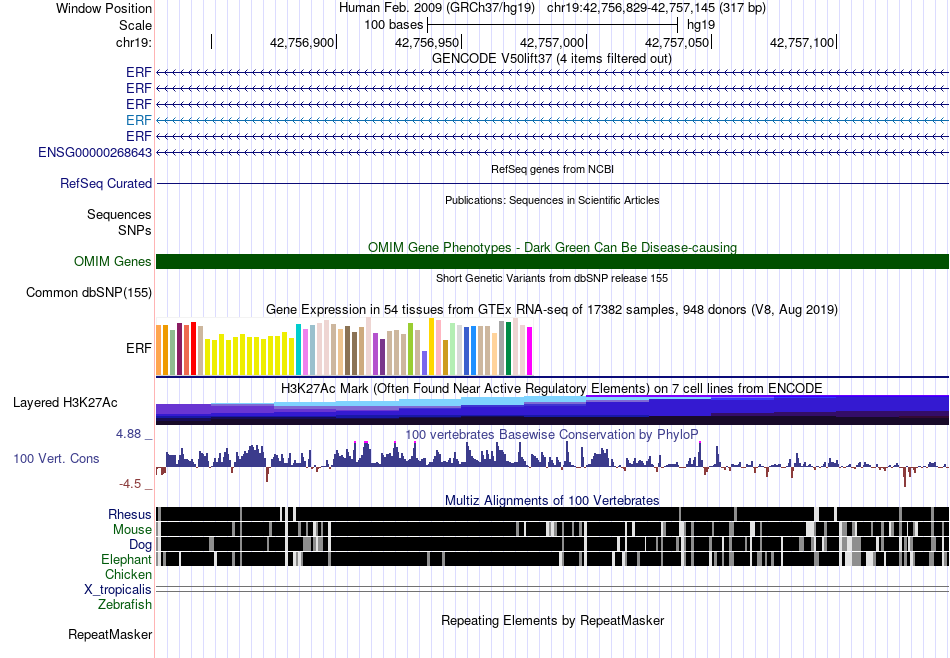Click the ERF label beside GTEx chart
Image resolution: width=950 pixels, height=658 pixels.
tap(139, 348)
